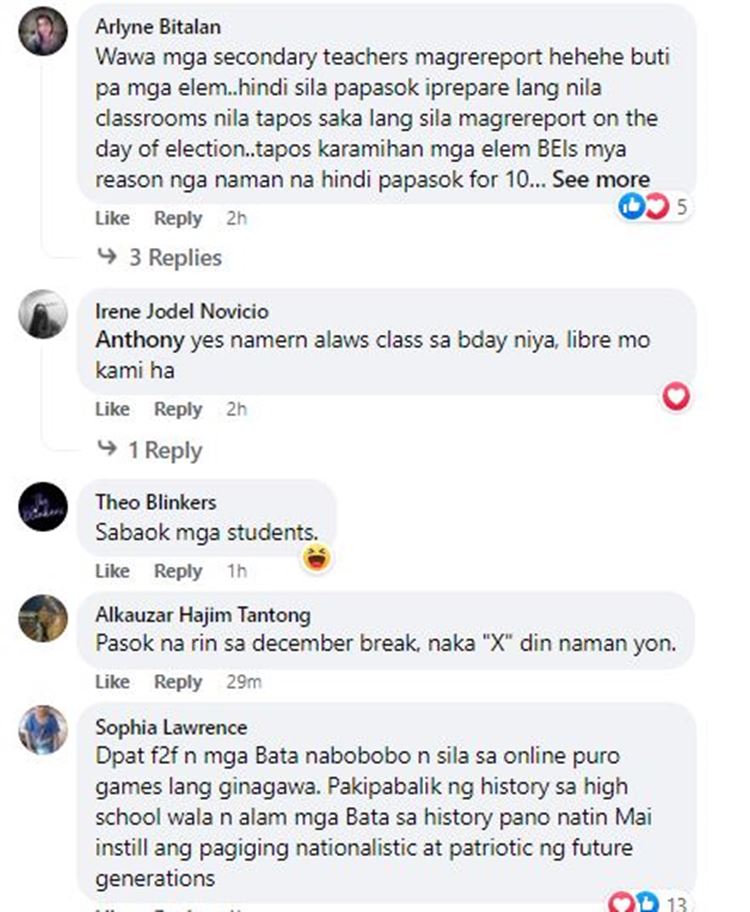Image resolution: width=750 pixels, height=912 pixels.
Task: Open Anthony mention in Irene's comment
Action: pos(140,340)
